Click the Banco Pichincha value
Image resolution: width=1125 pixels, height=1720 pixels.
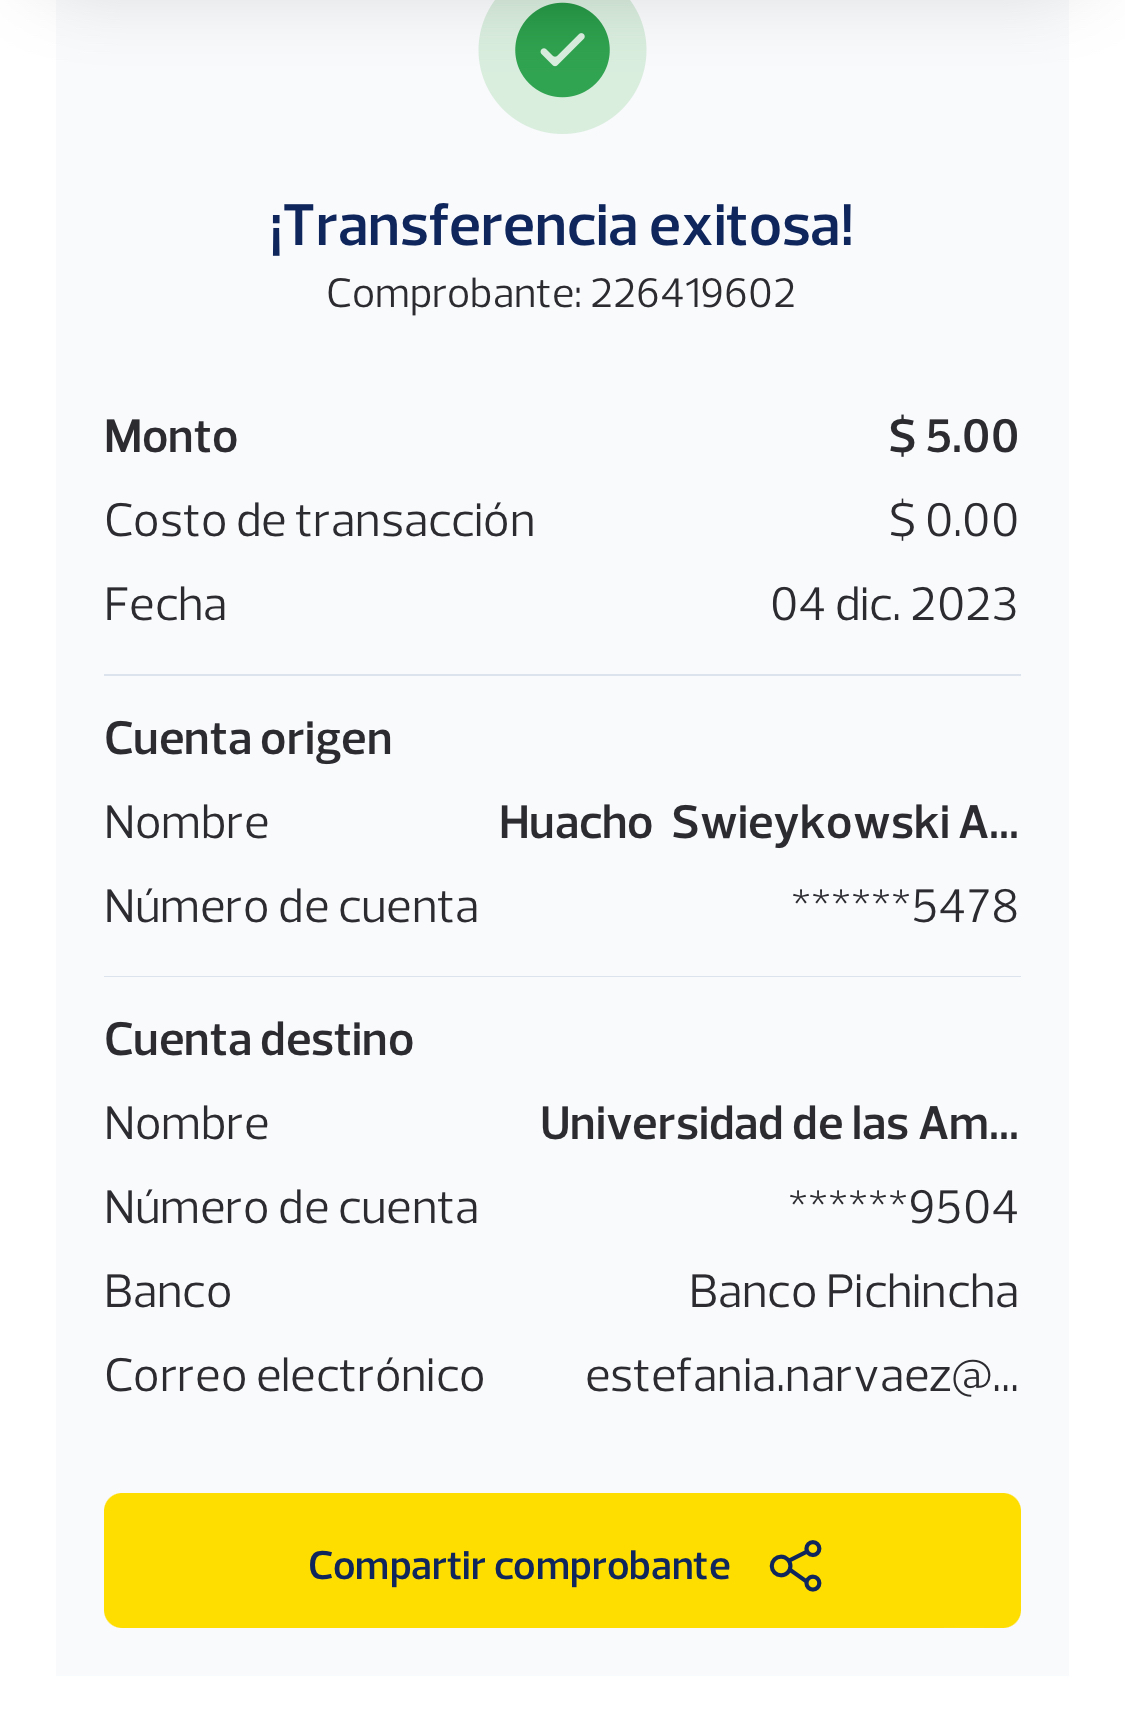click(x=853, y=1292)
